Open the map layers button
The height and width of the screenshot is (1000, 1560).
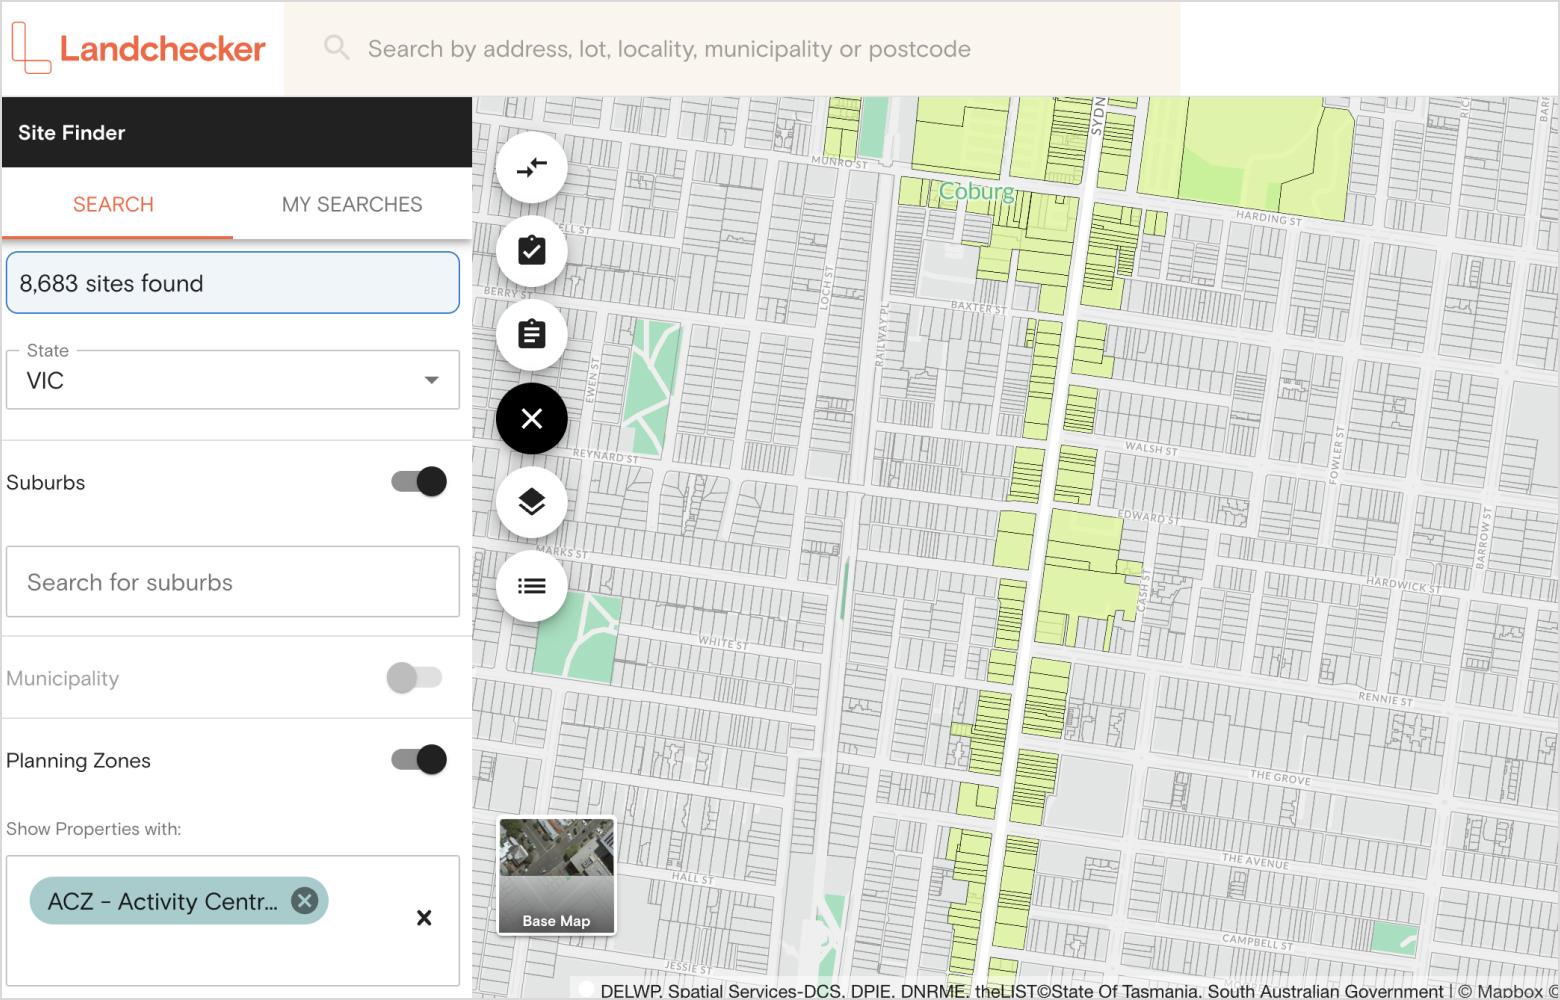[531, 502]
